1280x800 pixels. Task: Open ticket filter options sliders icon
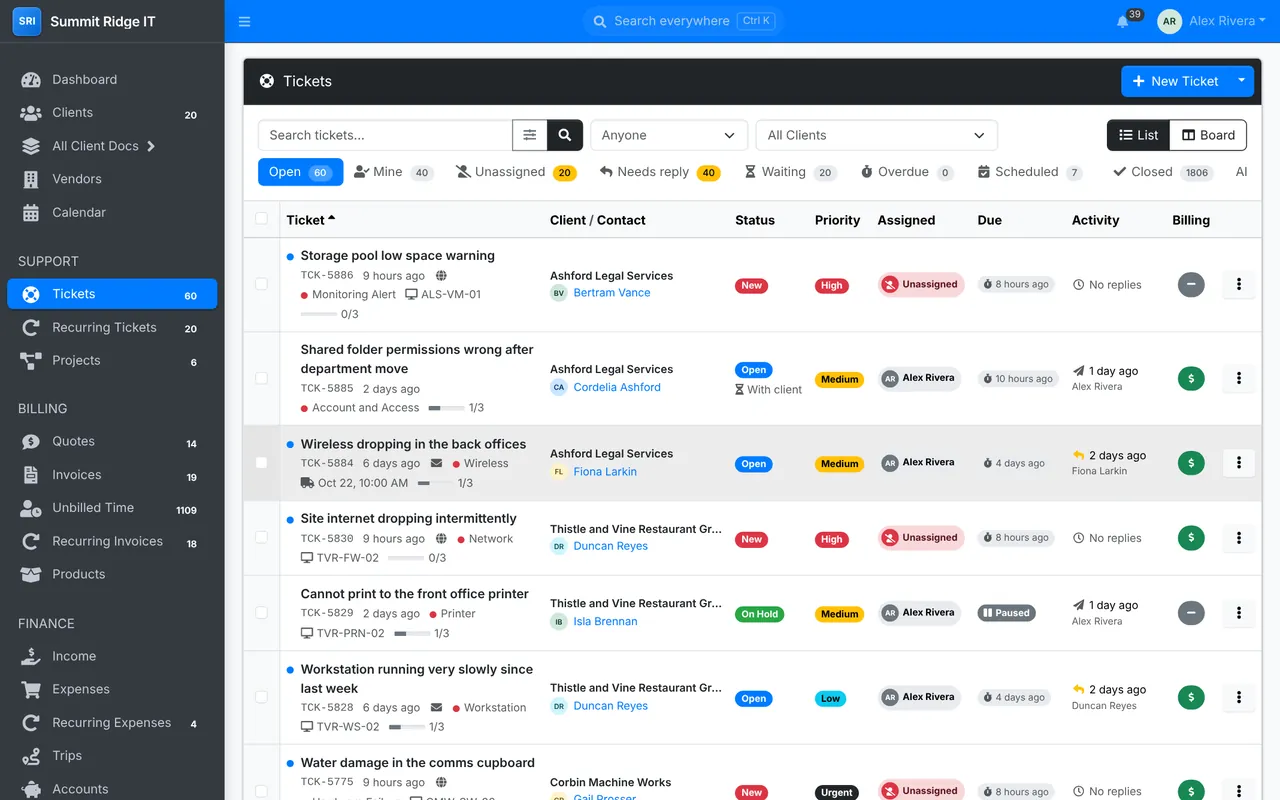530,135
